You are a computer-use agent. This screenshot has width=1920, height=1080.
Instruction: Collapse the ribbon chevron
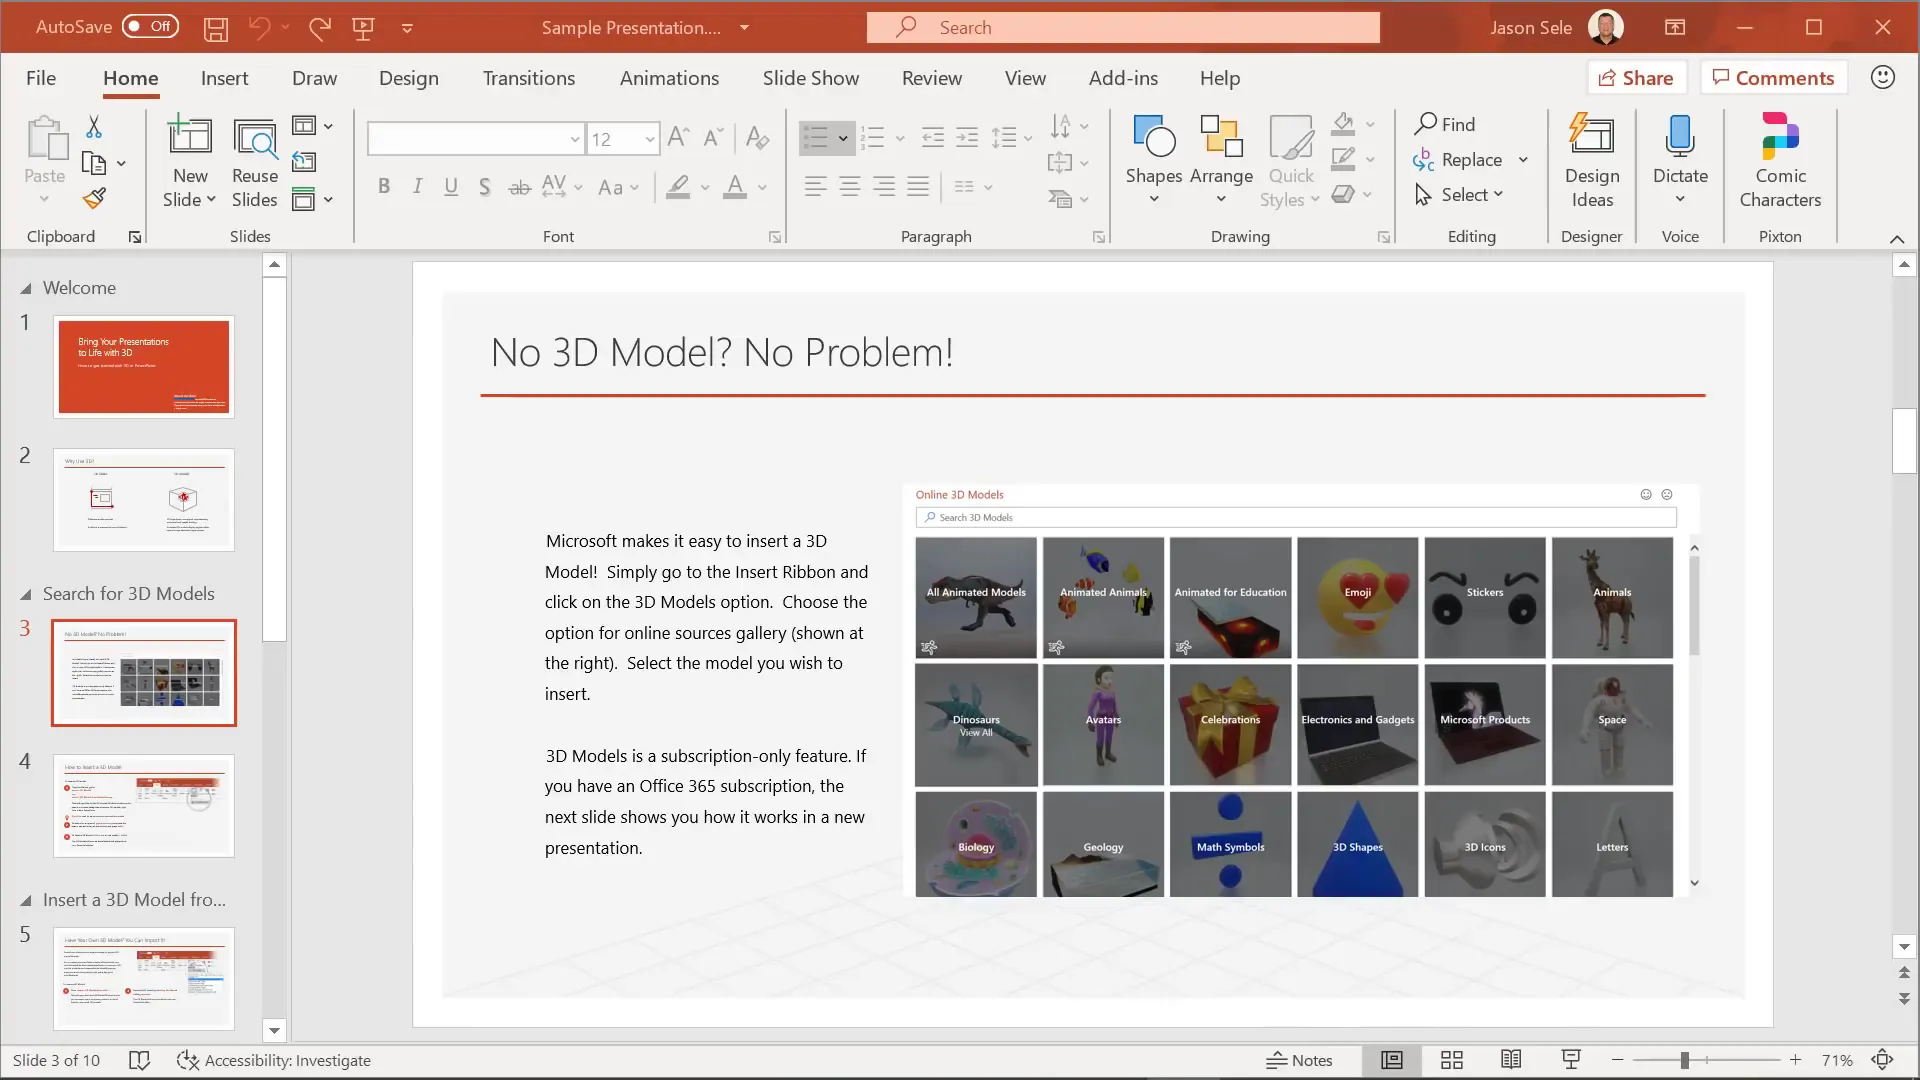pos(1897,239)
